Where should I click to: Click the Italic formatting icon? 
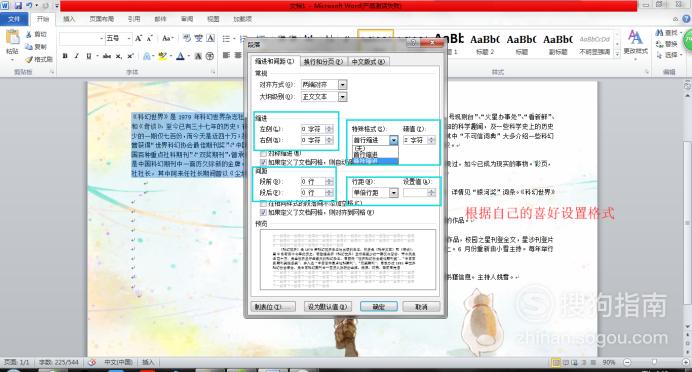tap(77, 56)
